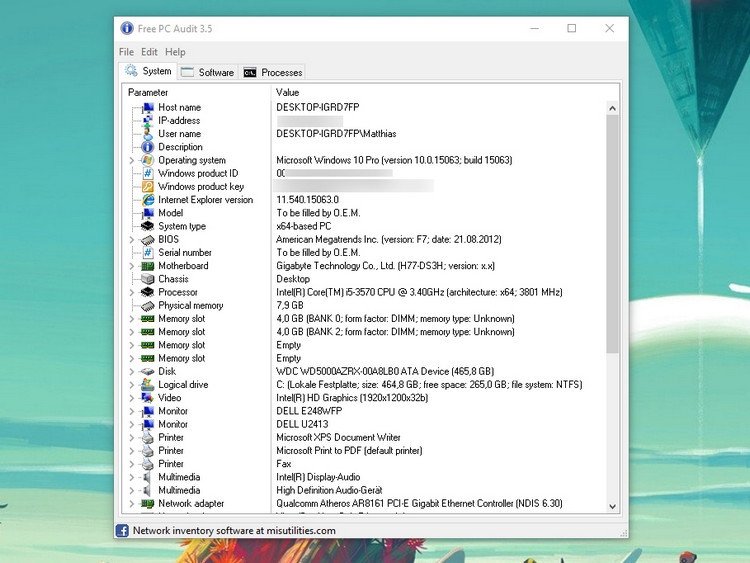Expand the DELL U2413 Monitor node

click(x=132, y=424)
